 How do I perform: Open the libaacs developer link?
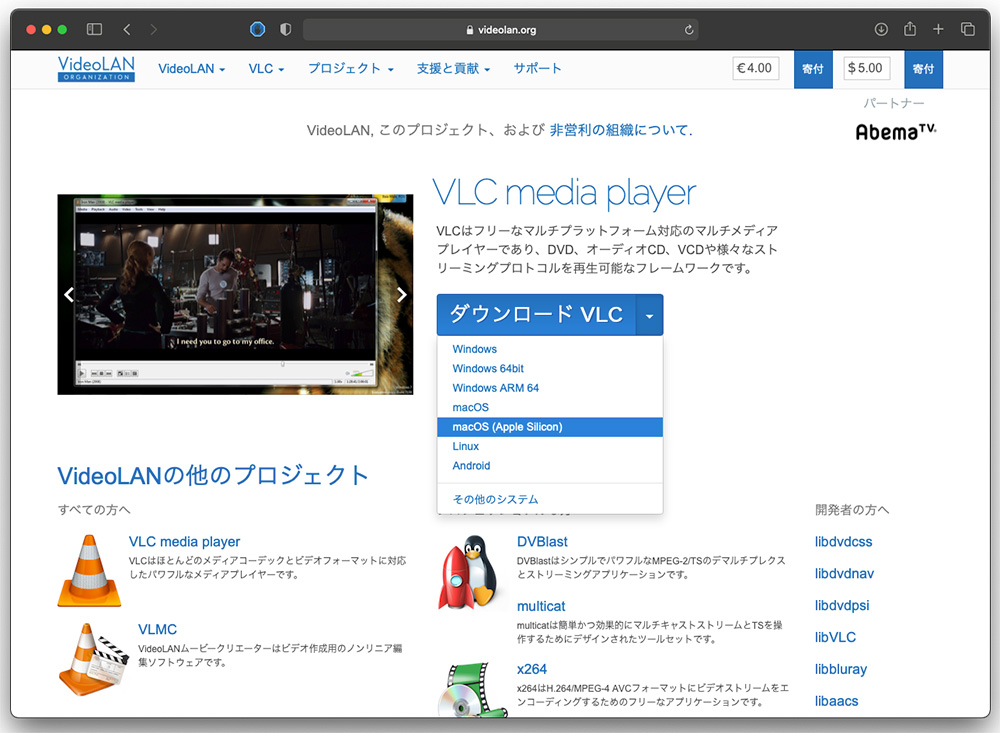(837, 701)
